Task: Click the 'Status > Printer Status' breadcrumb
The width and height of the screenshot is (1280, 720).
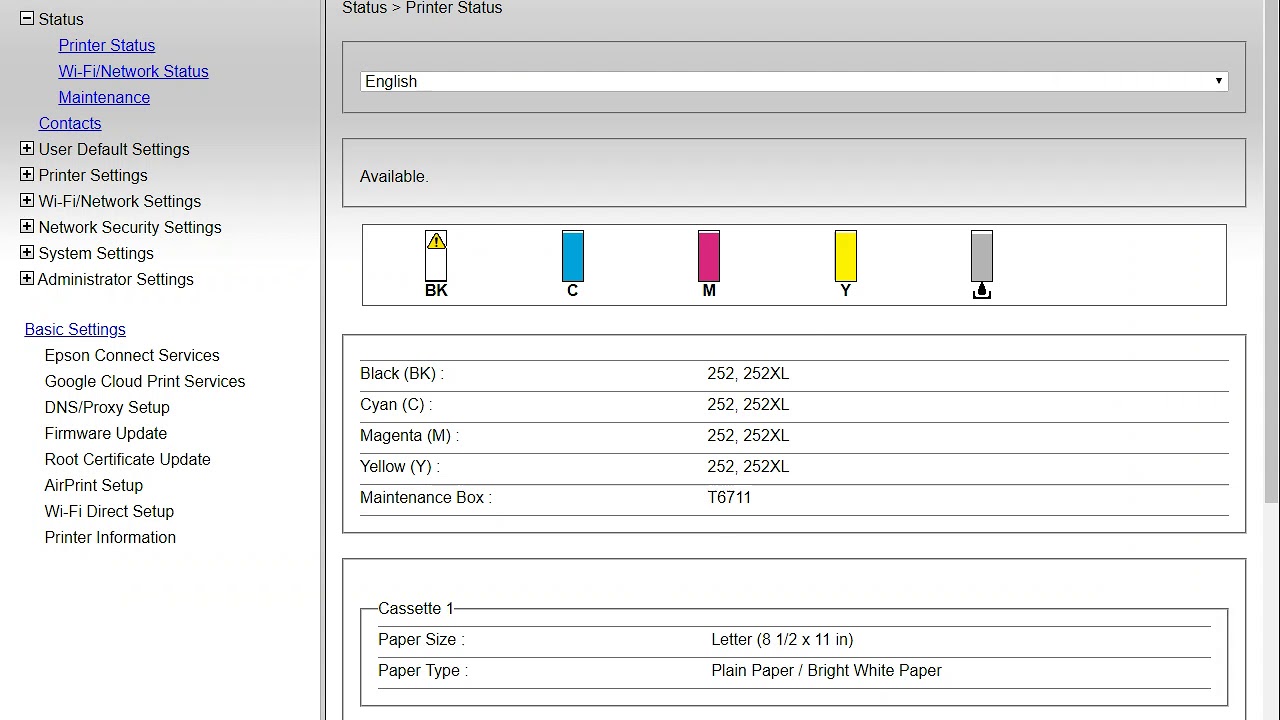Action: tap(422, 8)
